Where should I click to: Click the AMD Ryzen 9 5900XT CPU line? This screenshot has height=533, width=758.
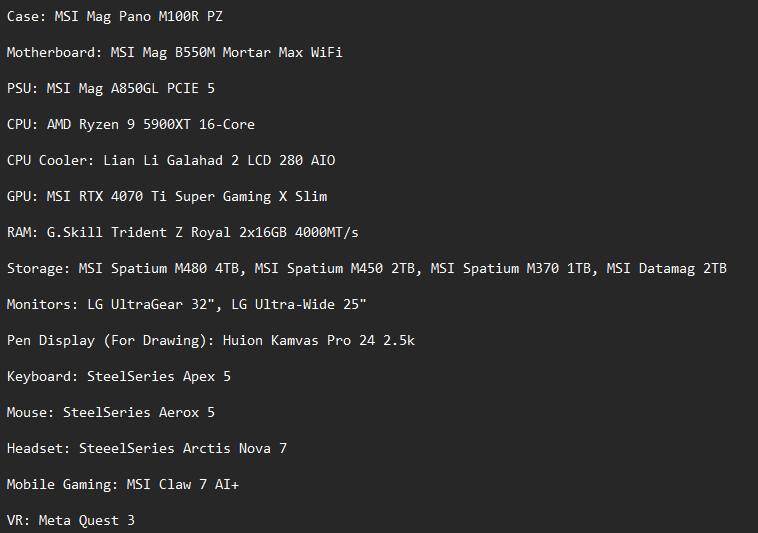tap(130, 124)
